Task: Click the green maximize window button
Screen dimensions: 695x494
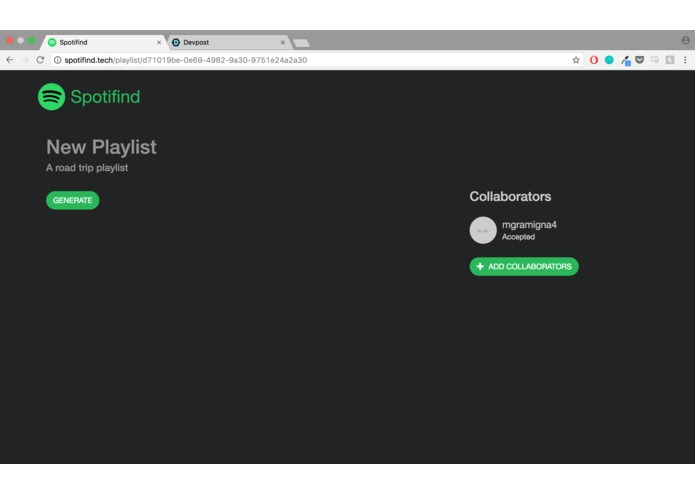Action: point(31,40)
